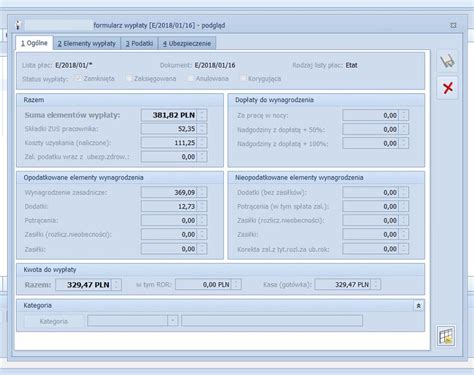Open the Ogólne tab
This screenshot has width=474, height=375.
click(x=34, y=43)
